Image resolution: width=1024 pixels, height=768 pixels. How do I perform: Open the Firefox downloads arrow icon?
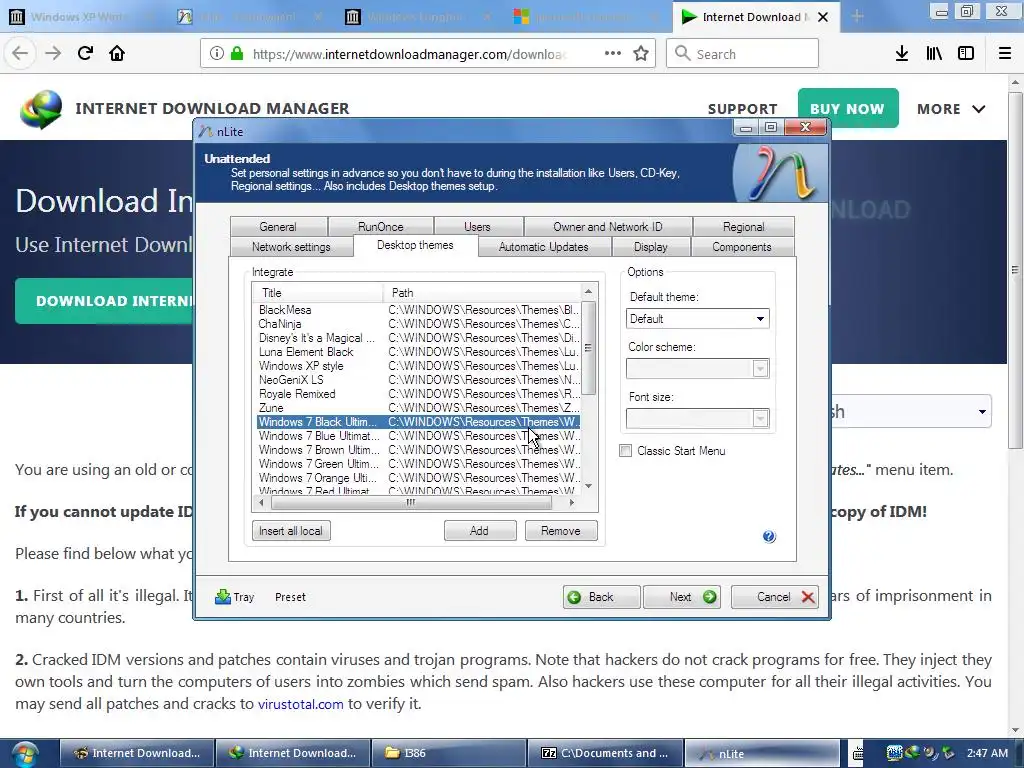coord(902,54)
